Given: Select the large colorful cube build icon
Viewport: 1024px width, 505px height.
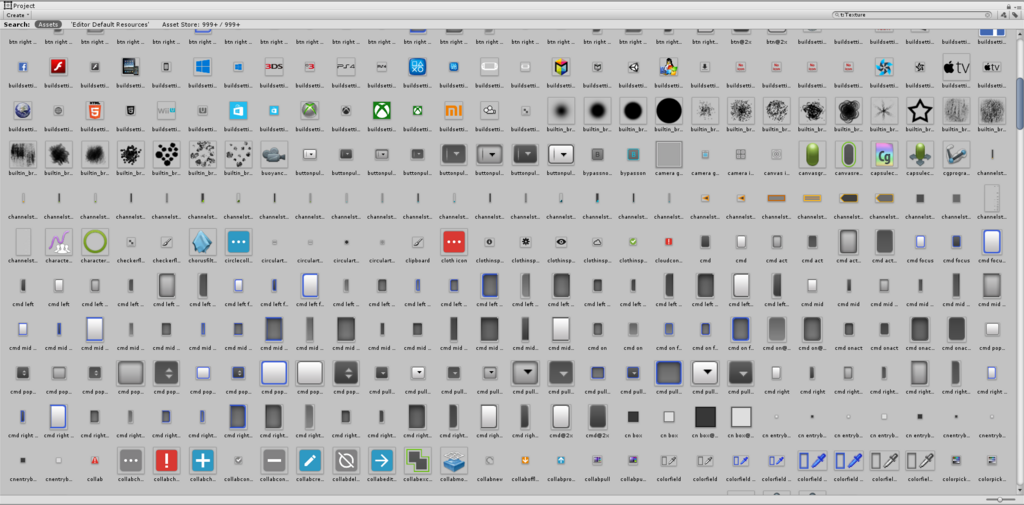Looking at the screenshot, I should 560,67.
